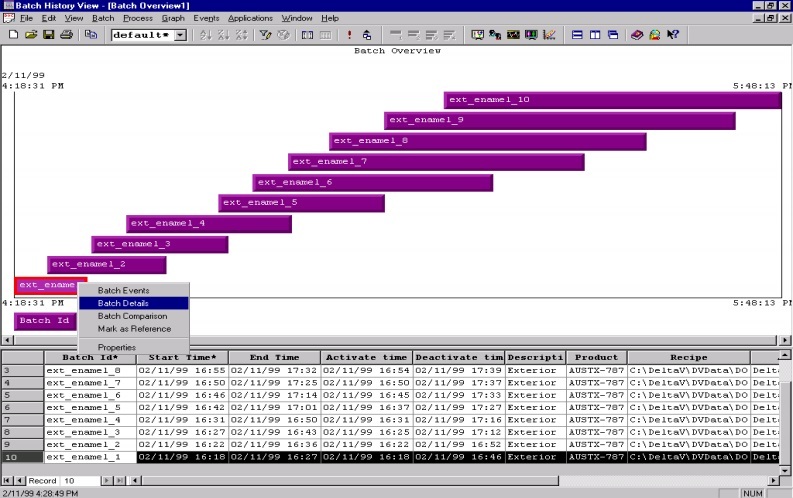Click the ext_enamel_5 batch bar
This screenshot has height=498, width=793.
(301, 203)
